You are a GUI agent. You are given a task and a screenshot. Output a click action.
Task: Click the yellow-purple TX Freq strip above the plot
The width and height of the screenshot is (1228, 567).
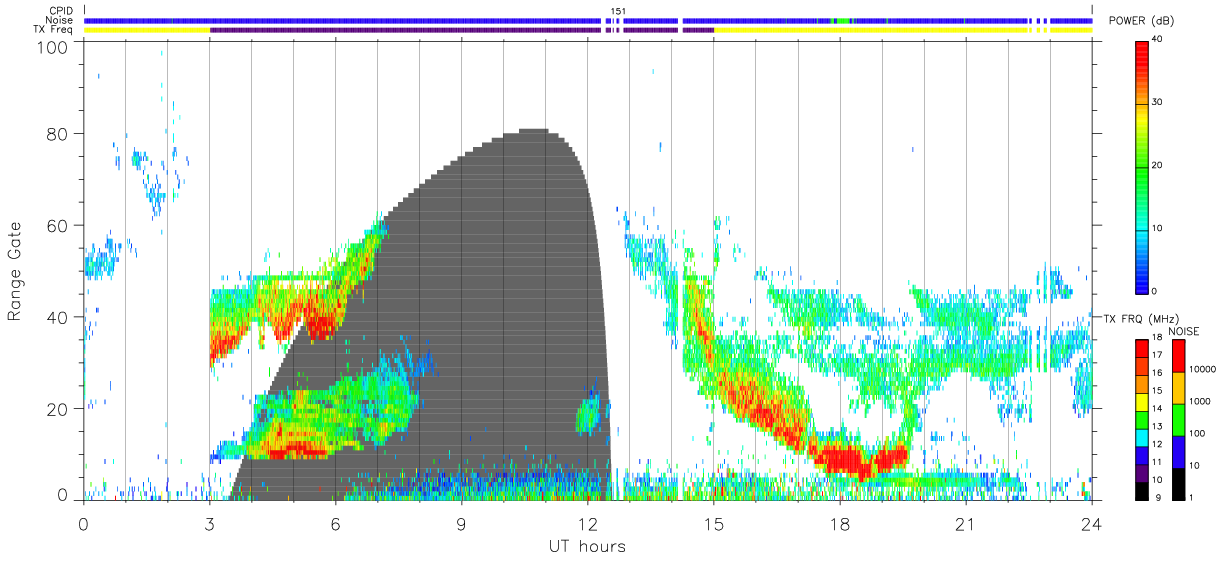tap(588, 30)
